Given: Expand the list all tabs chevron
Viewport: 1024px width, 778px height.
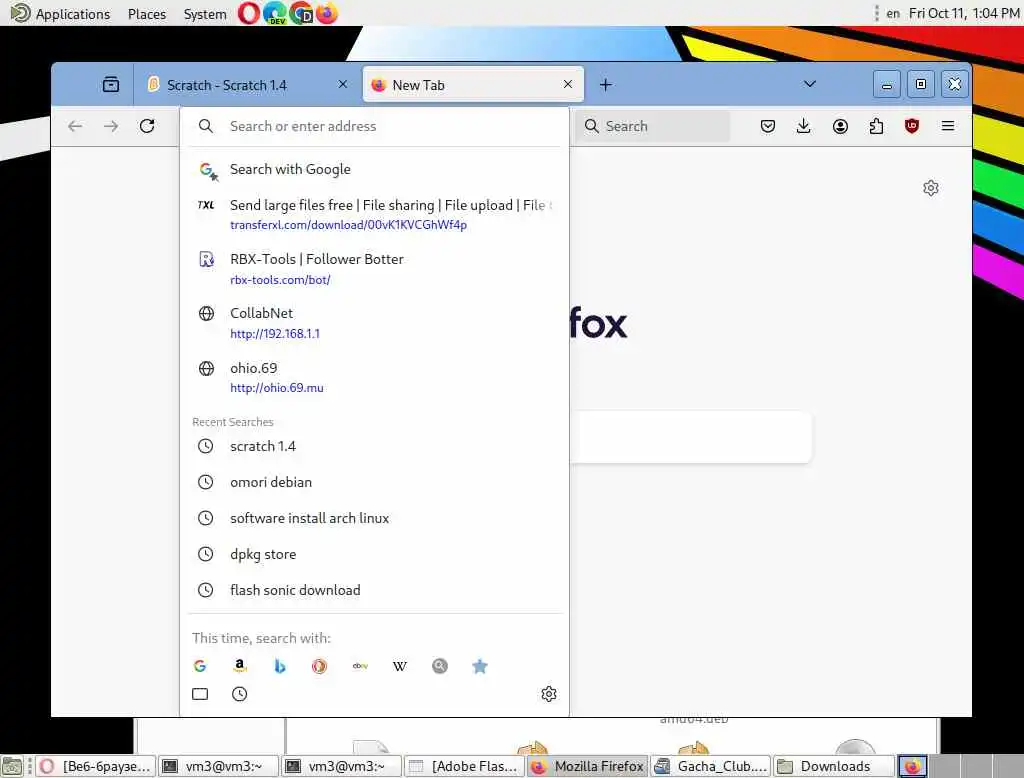Looking at the screenshot, I should (810, 84).
